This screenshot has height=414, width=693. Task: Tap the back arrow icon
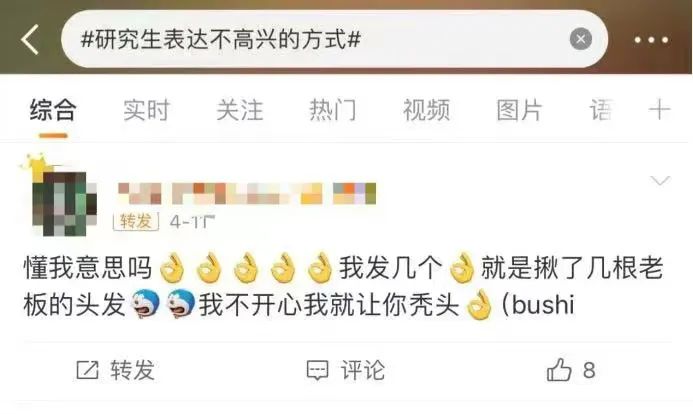pos(30,40)
